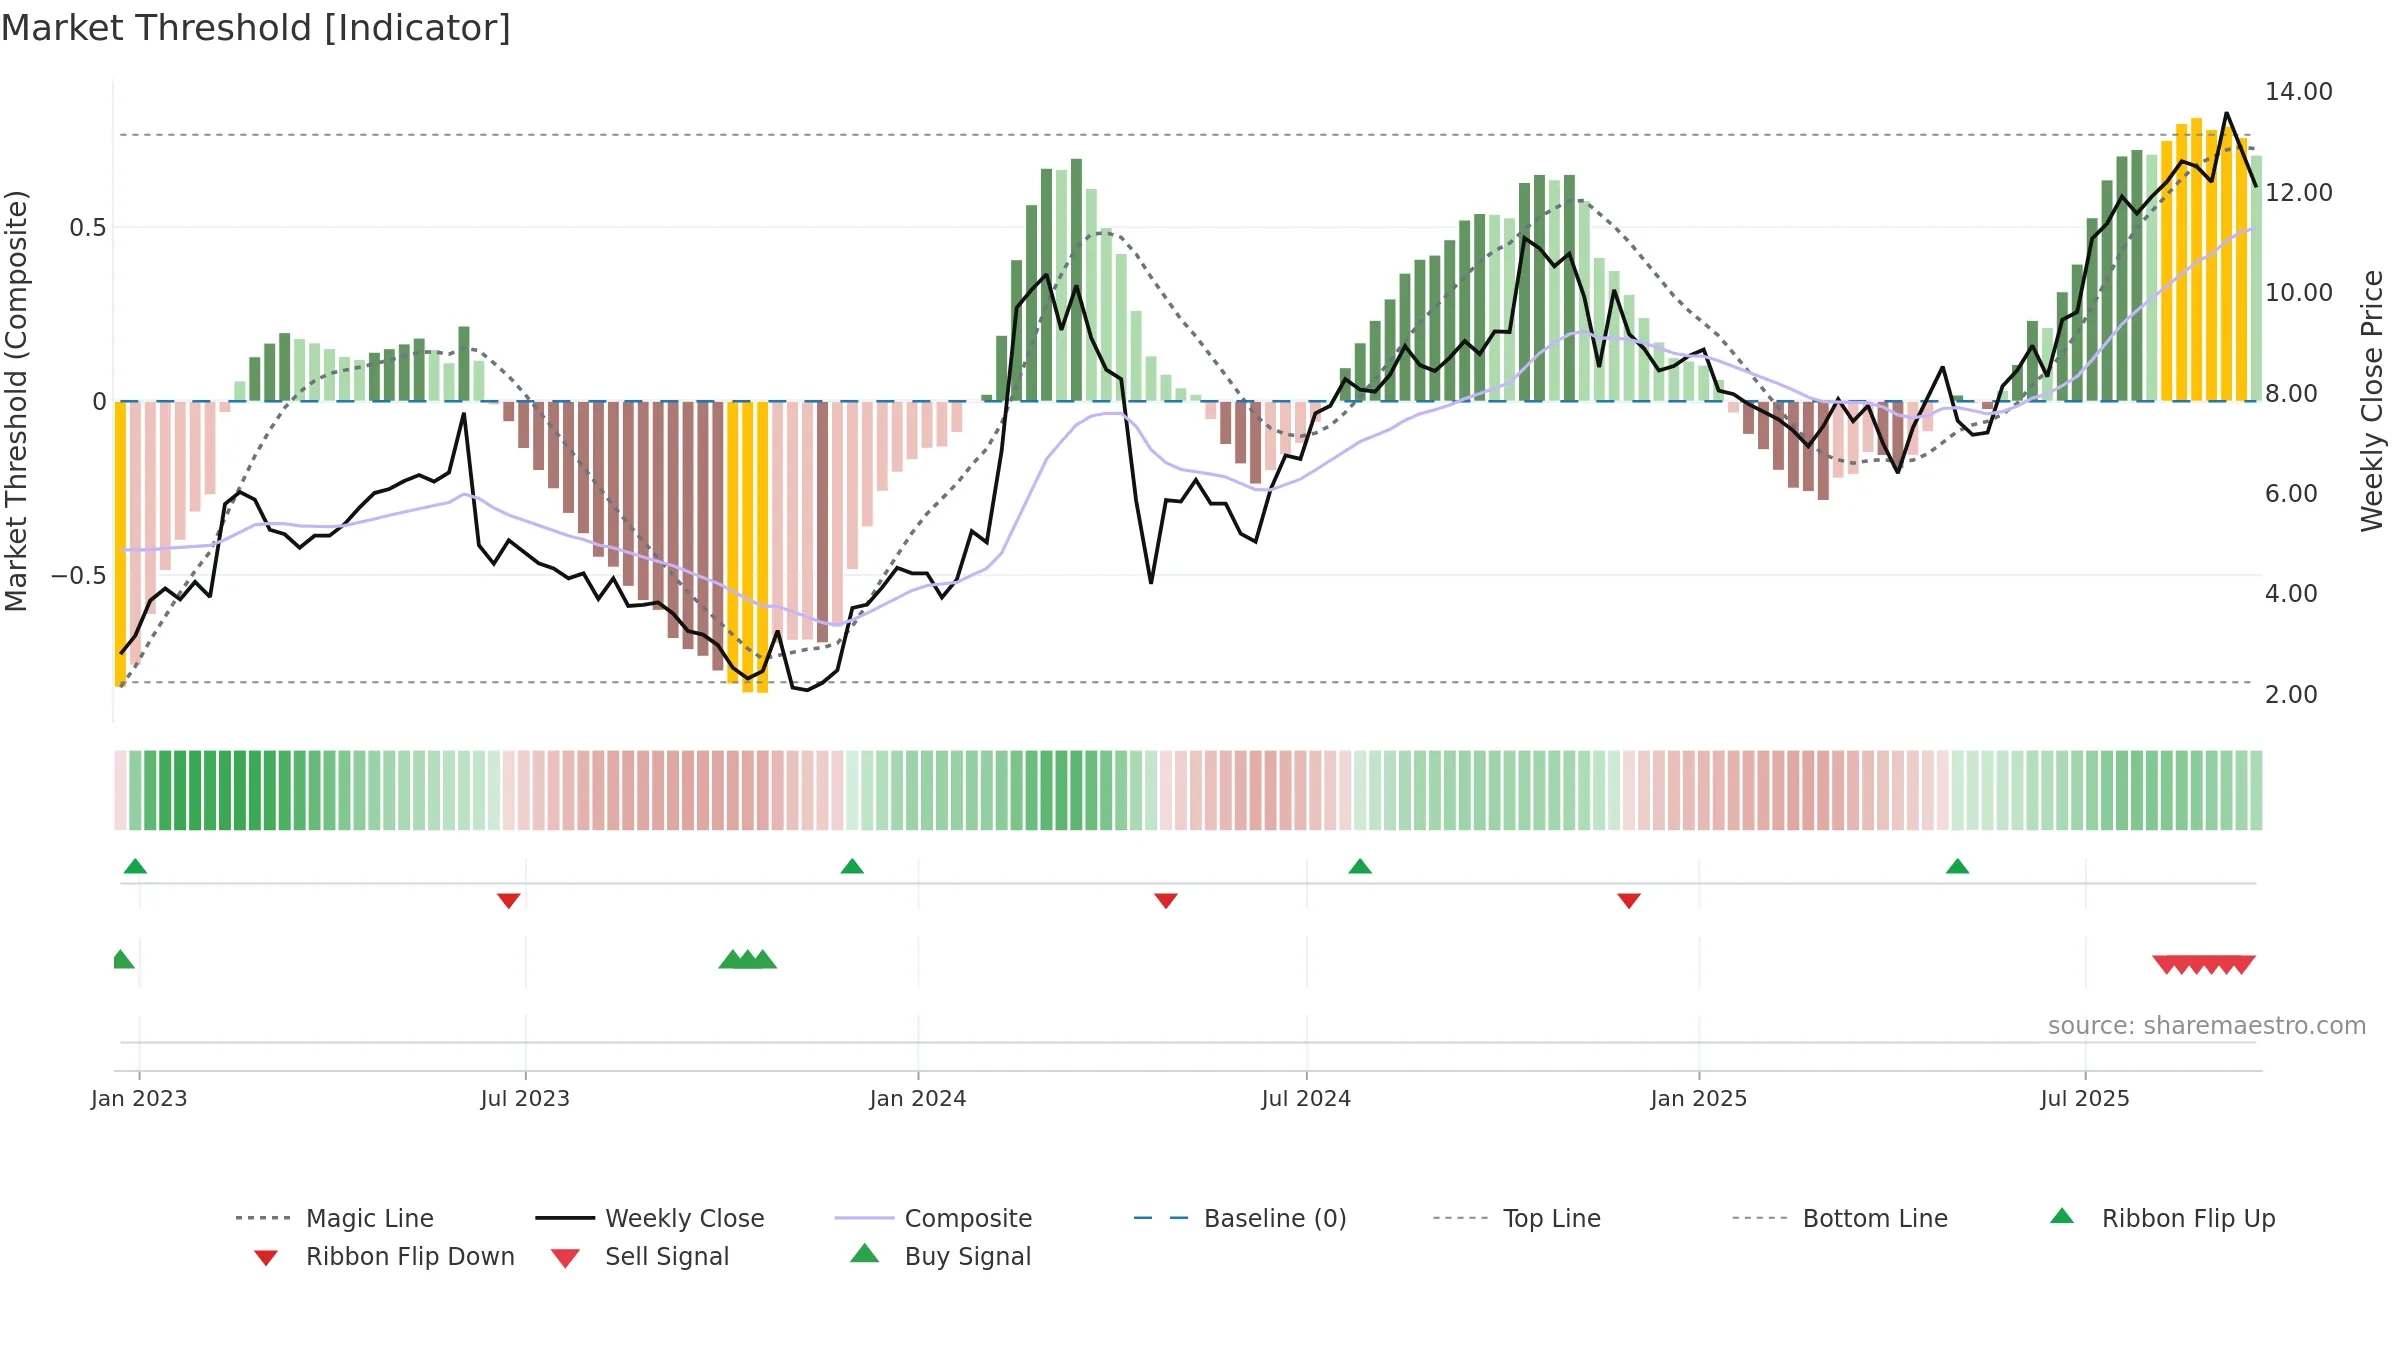Screen dimensions: 2400x1350
Task: Click the first buy signal at chart start
Action: [x=122, y=959]
